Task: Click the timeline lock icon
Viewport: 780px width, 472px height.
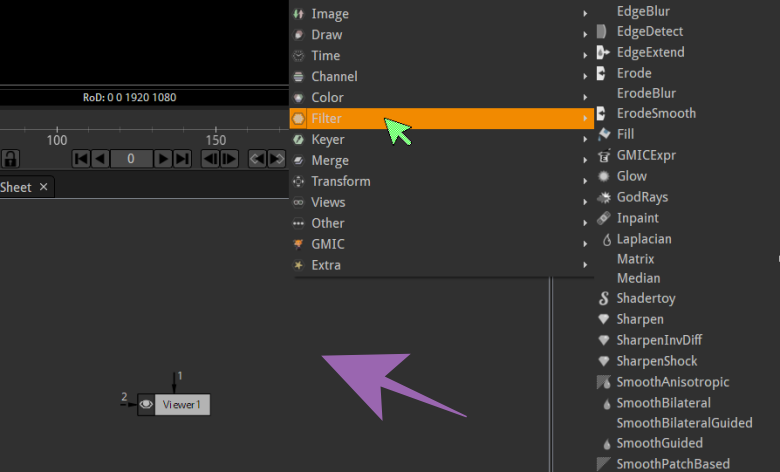Action: [x=10, y=158]
